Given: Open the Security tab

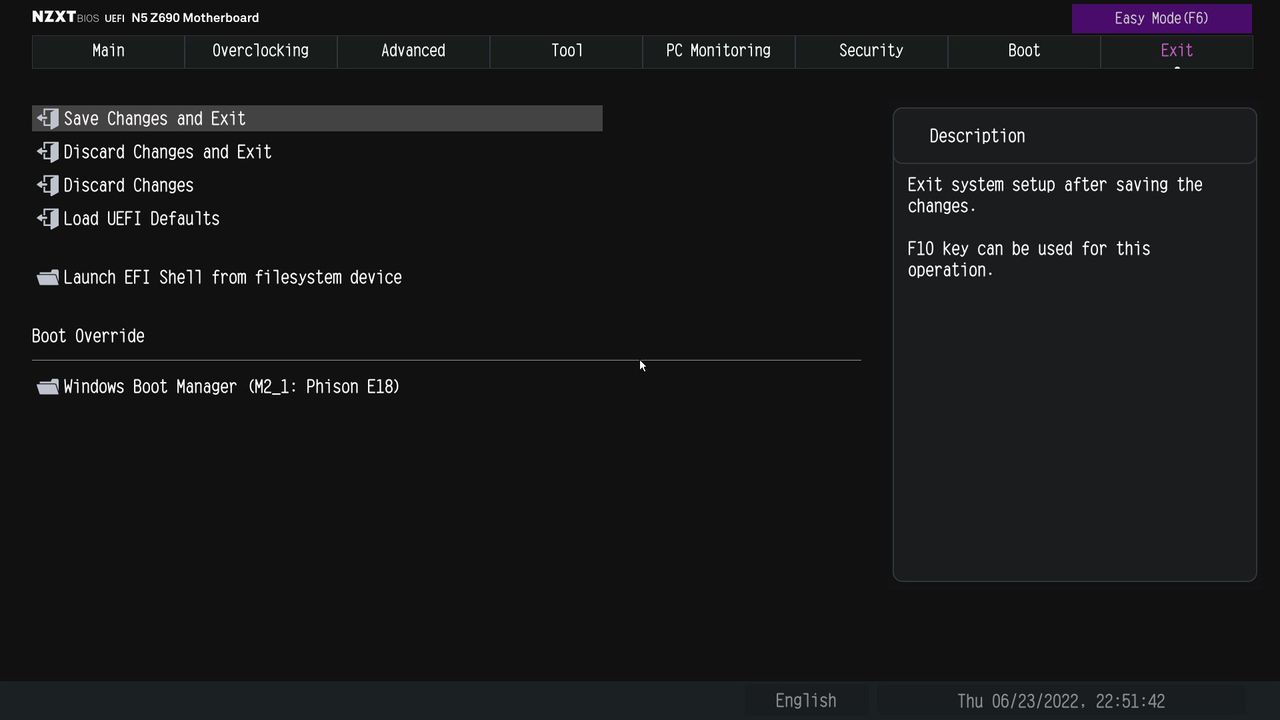Looking at the screenshot, I should (871, 51).
